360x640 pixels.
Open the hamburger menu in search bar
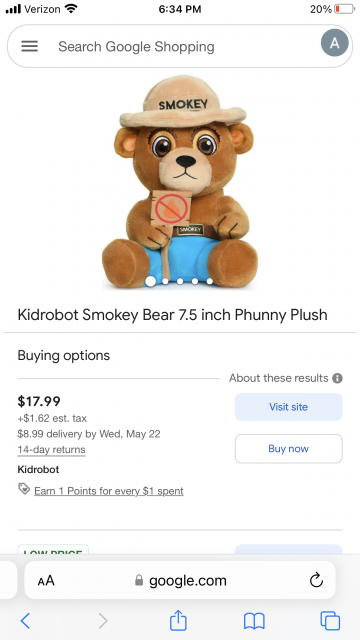[x=29, y=46]
